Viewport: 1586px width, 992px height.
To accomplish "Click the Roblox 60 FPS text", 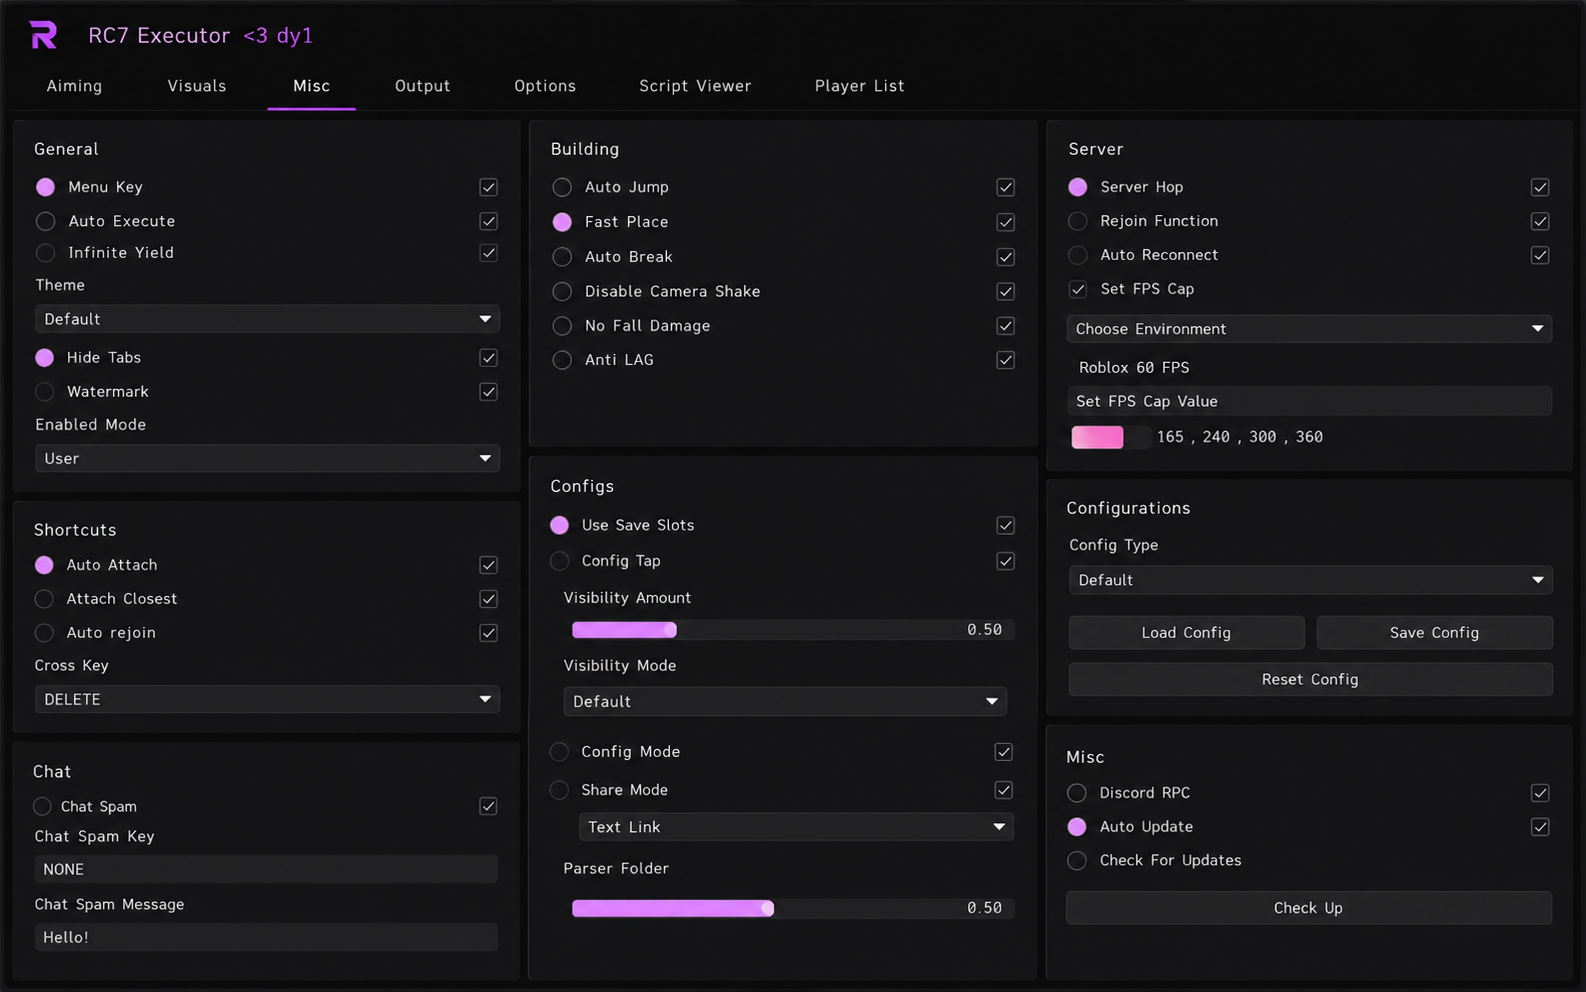I will click(x=1134, y=367).
